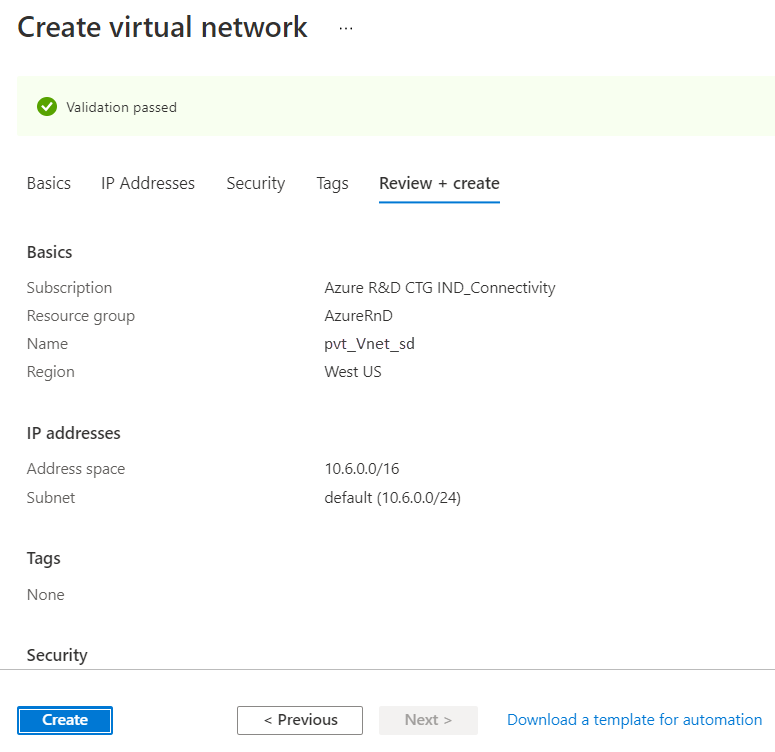Open the IP Addresses tab

pos(148,183)
